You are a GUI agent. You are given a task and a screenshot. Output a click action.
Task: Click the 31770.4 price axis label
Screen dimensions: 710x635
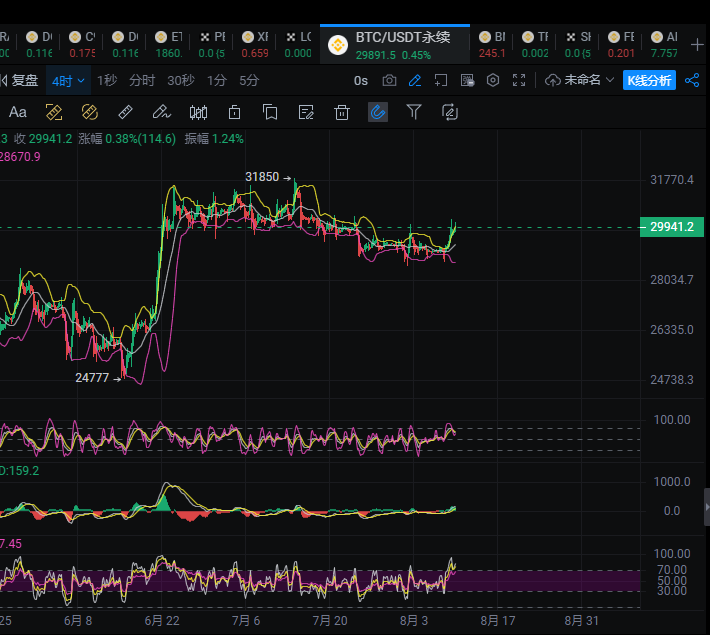pos(672,180)
